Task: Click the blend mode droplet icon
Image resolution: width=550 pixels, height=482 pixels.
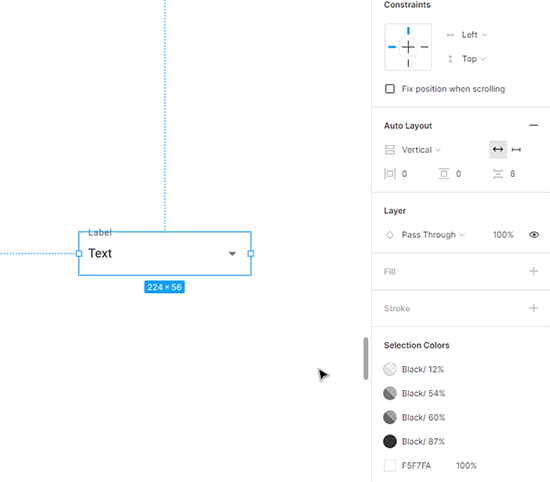Action: pos(390,235)
